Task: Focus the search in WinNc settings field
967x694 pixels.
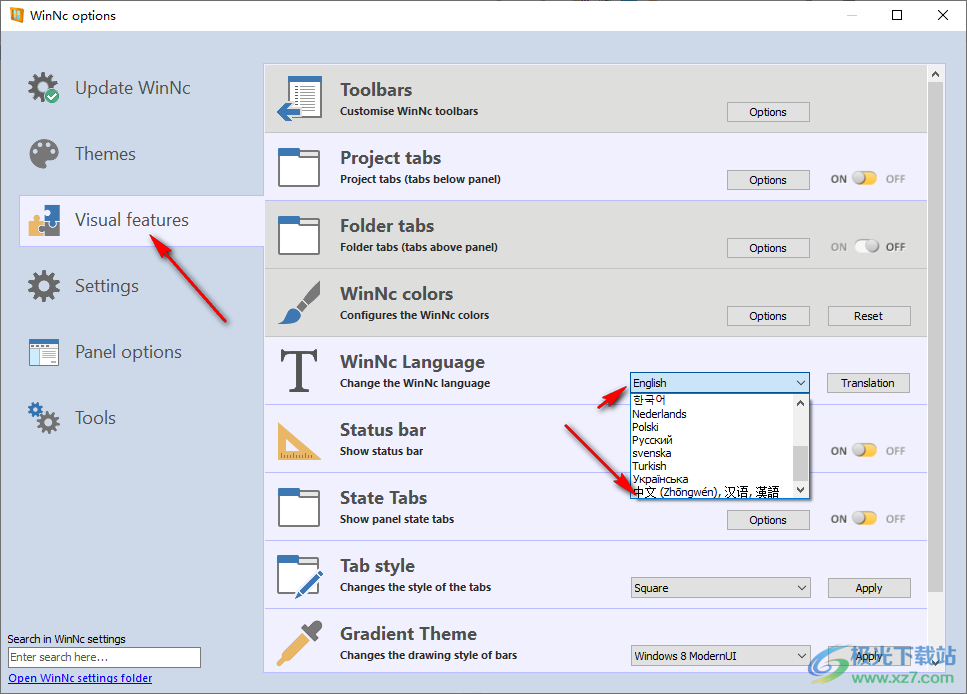Action: (104, 657)
